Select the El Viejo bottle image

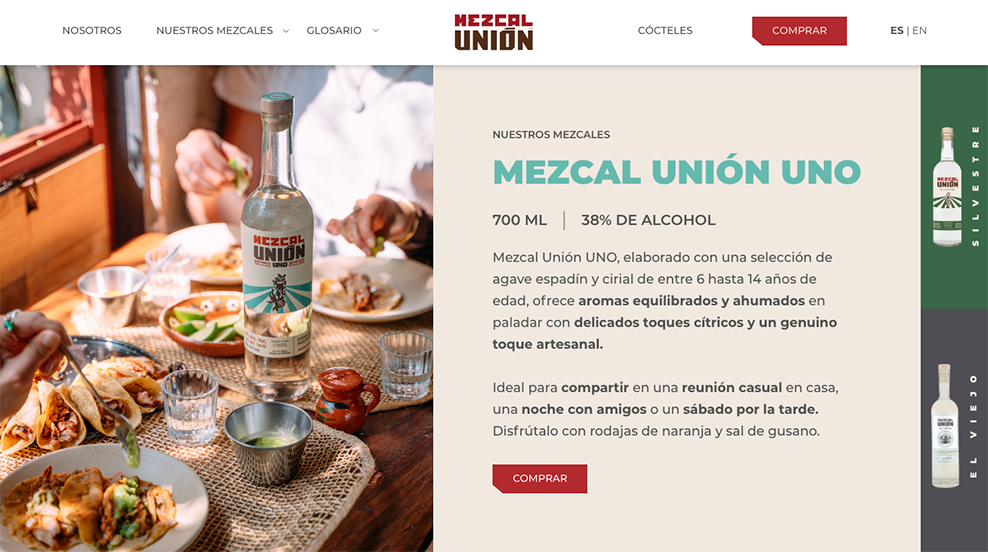(x=945, y=425)
